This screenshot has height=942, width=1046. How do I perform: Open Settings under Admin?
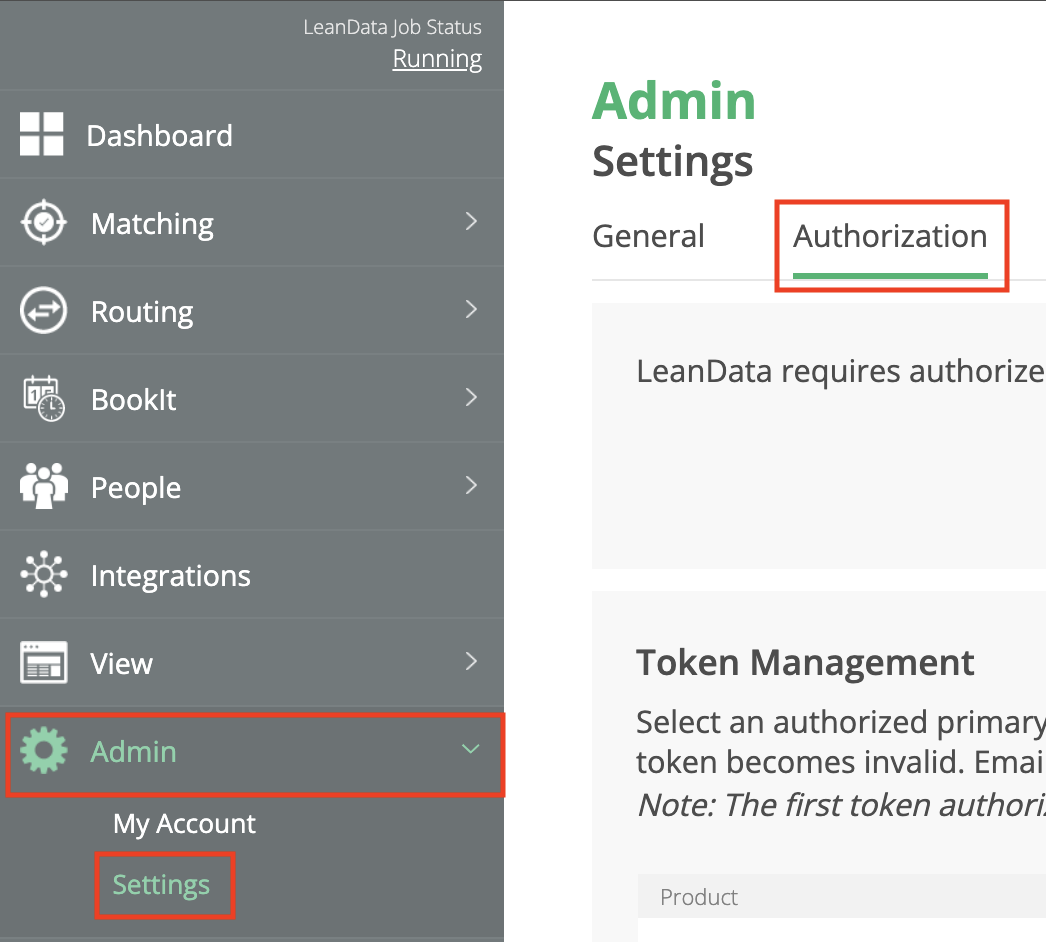pos(161,886)
